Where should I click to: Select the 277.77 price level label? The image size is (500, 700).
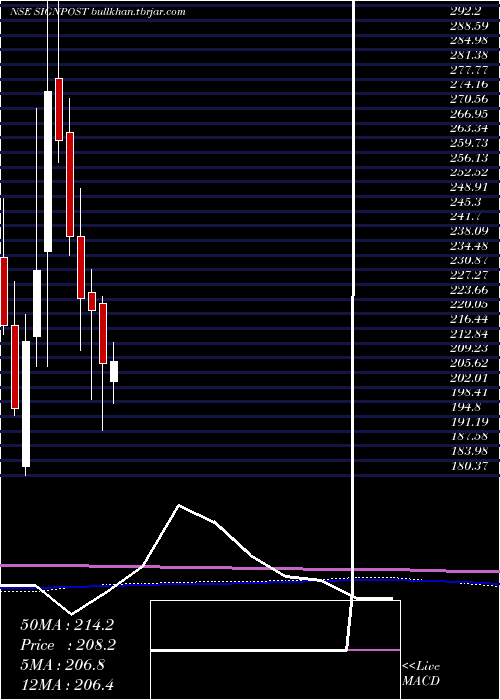pos(469,71)
